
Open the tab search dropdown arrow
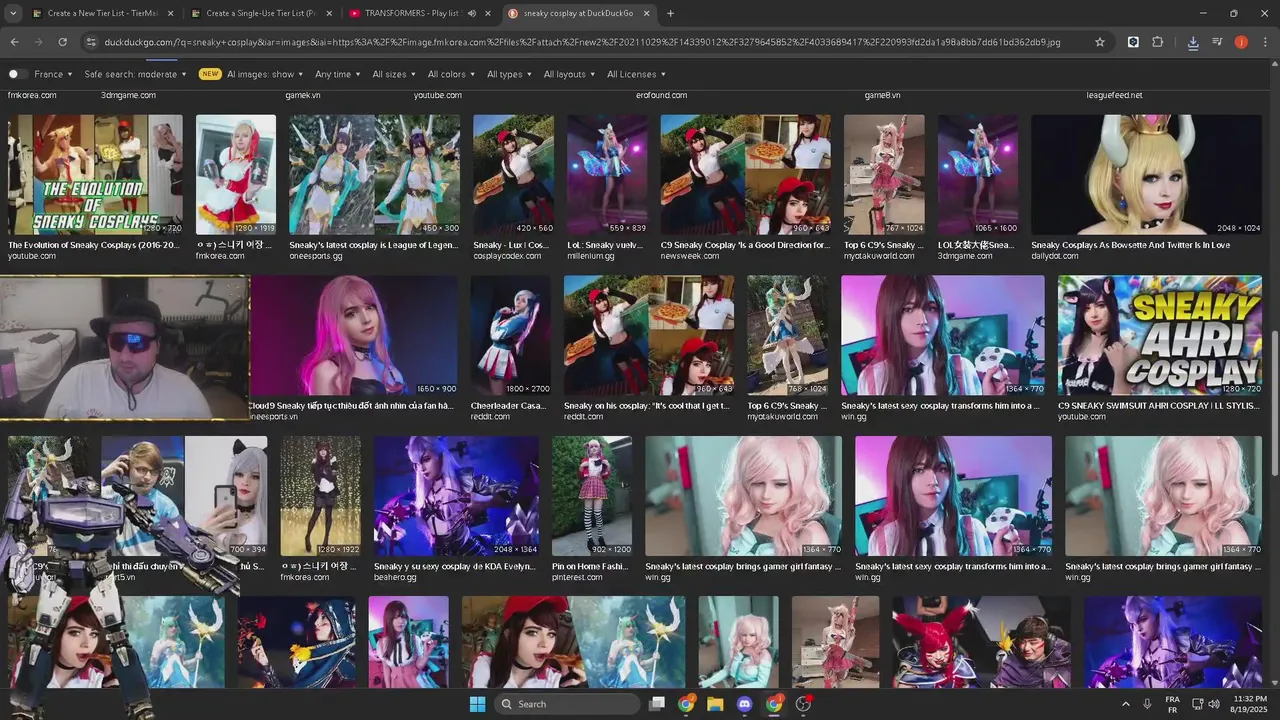(14, 13)
